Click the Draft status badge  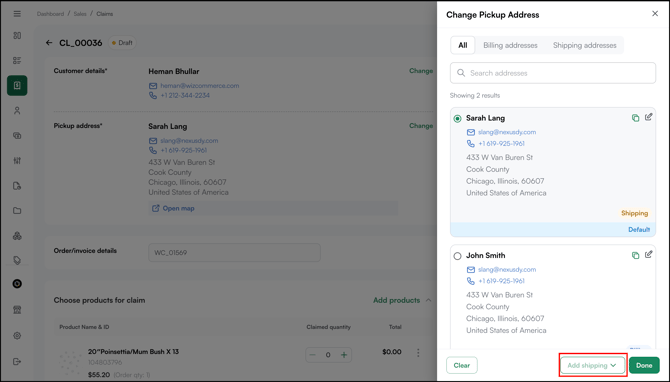pyautogui.click(x=122, y=43)
